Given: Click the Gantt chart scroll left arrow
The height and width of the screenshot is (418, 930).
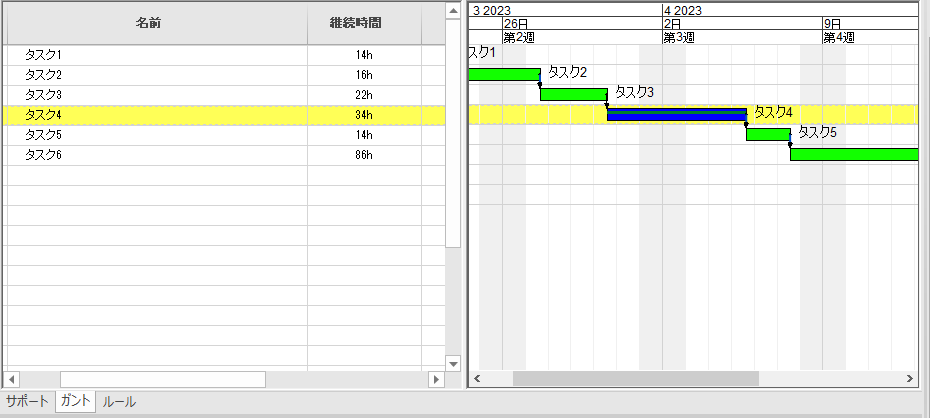Looking at the screenshot, I should pos(476,378).
